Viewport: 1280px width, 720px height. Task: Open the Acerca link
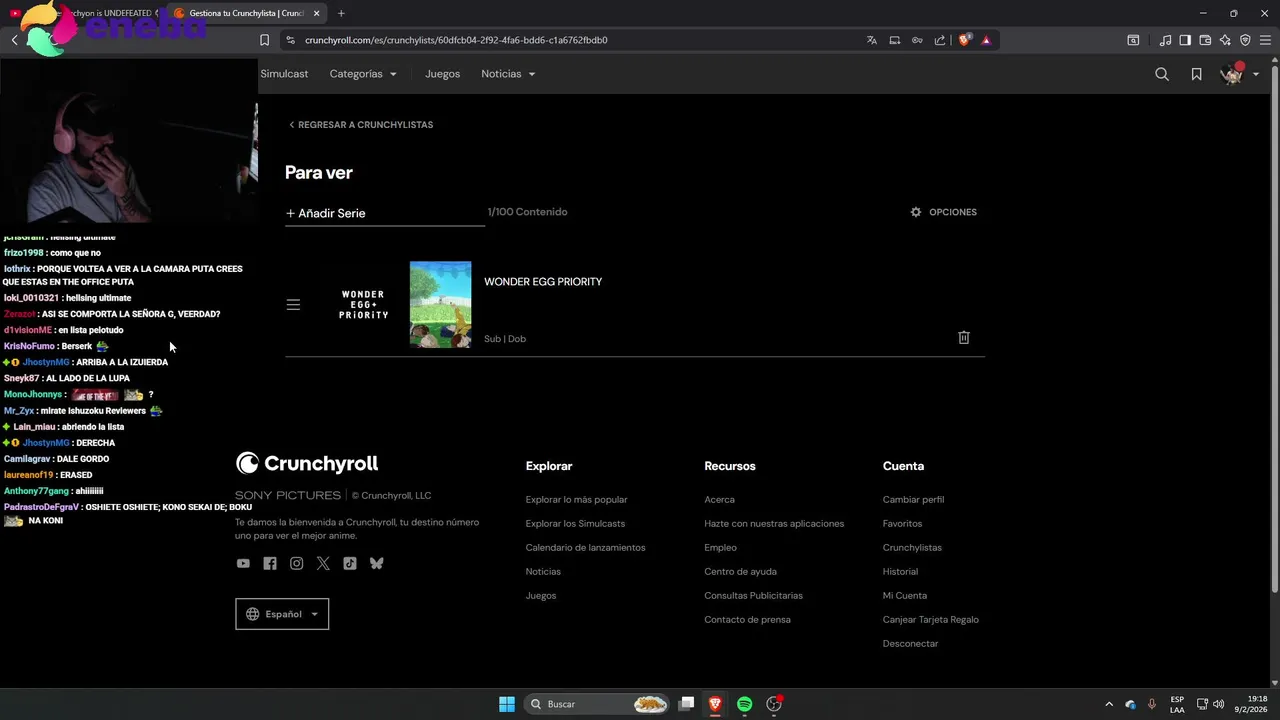coord(719,500)
